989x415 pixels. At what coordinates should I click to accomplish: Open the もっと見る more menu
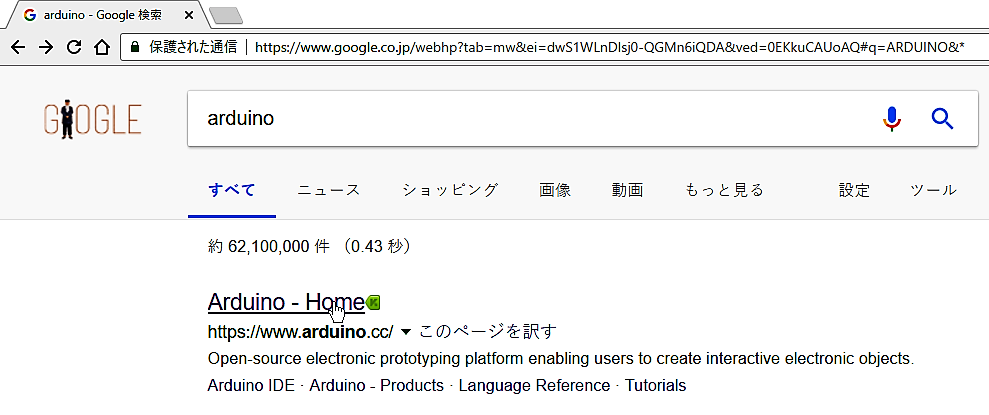[x=724, y=190]
